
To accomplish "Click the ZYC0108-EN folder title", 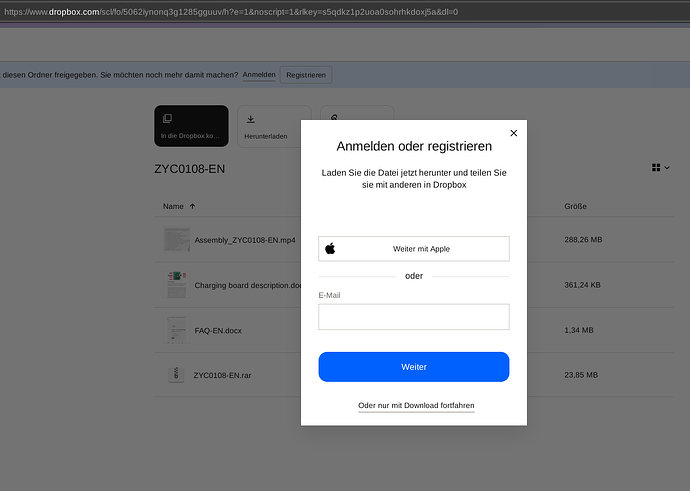I will pyautogui.click(x=190, y=169).
